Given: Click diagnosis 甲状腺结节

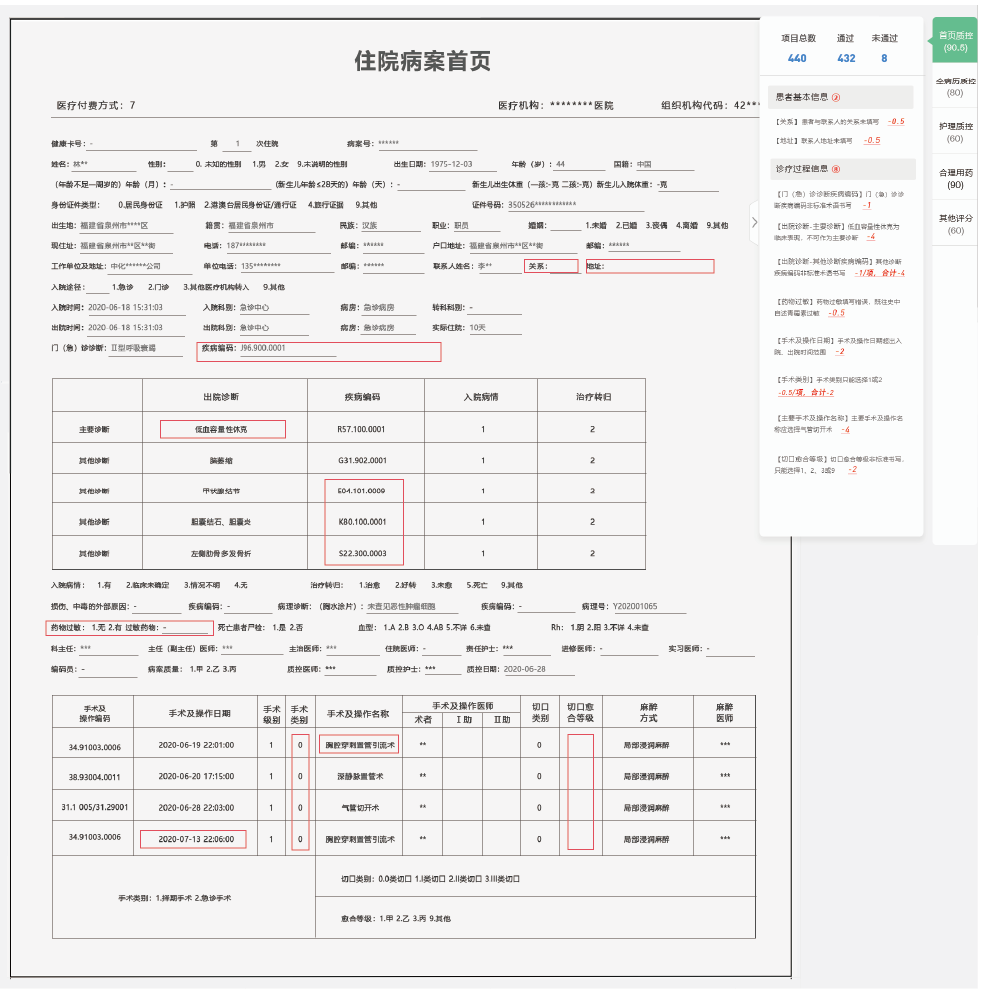Looking at the screenshot, I should tap(221, 491).
